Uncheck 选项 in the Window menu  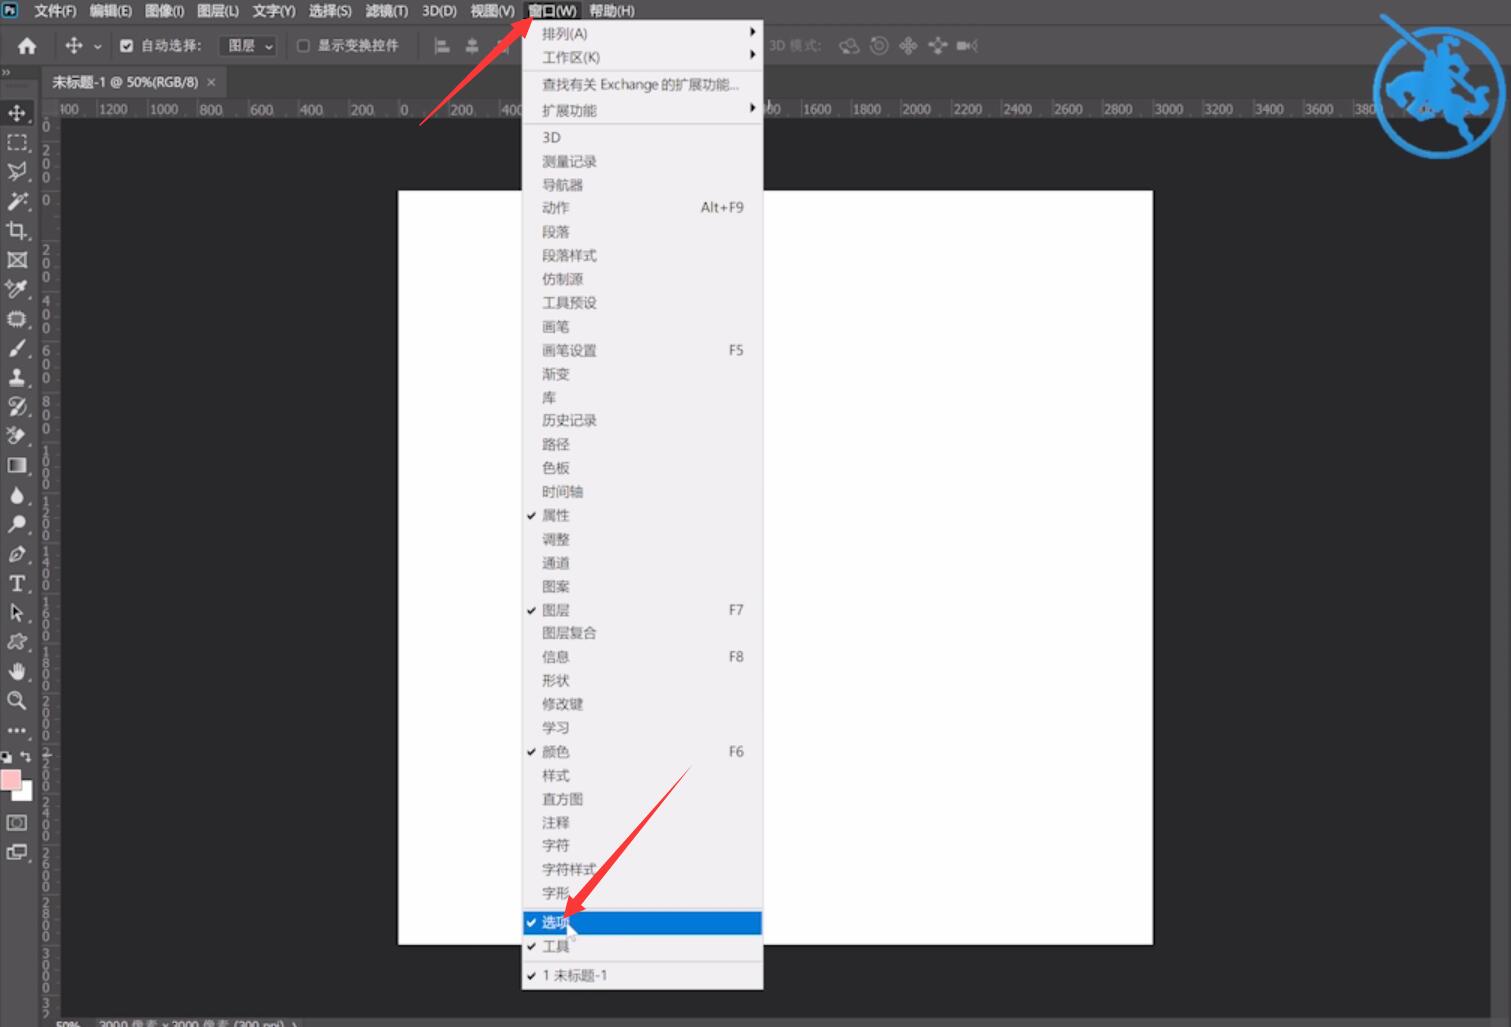642,923
